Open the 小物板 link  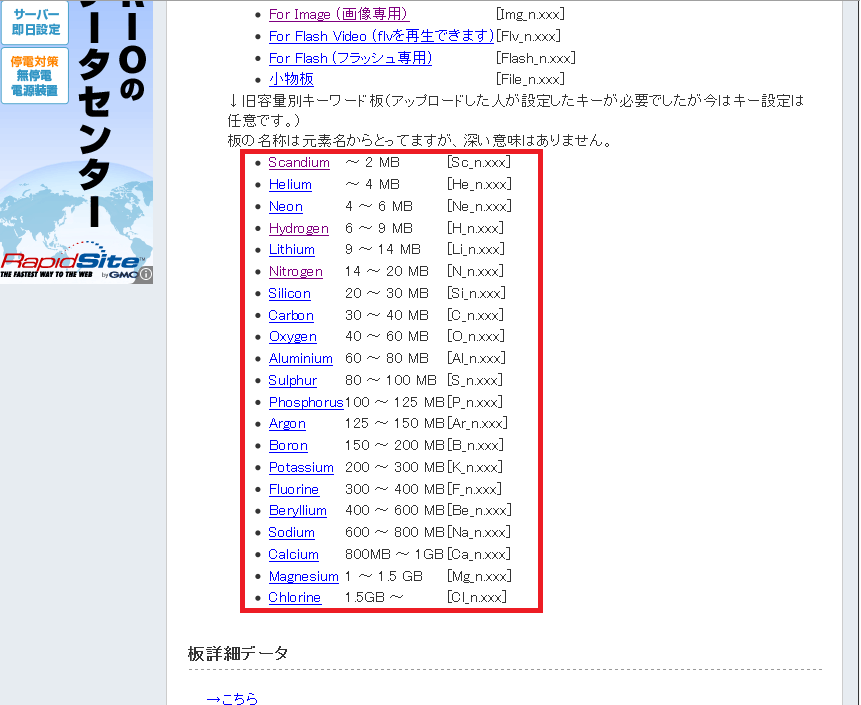click(x=291, y=79)
